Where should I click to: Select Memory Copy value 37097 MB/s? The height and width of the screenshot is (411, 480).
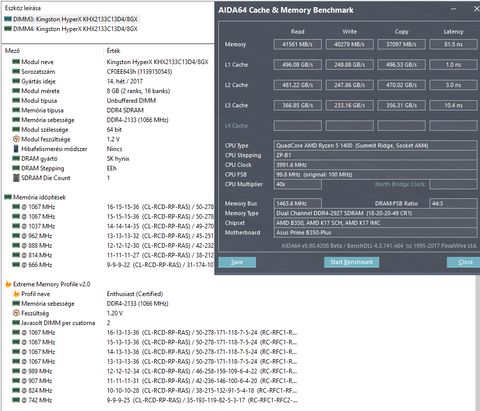pos(402,44)
